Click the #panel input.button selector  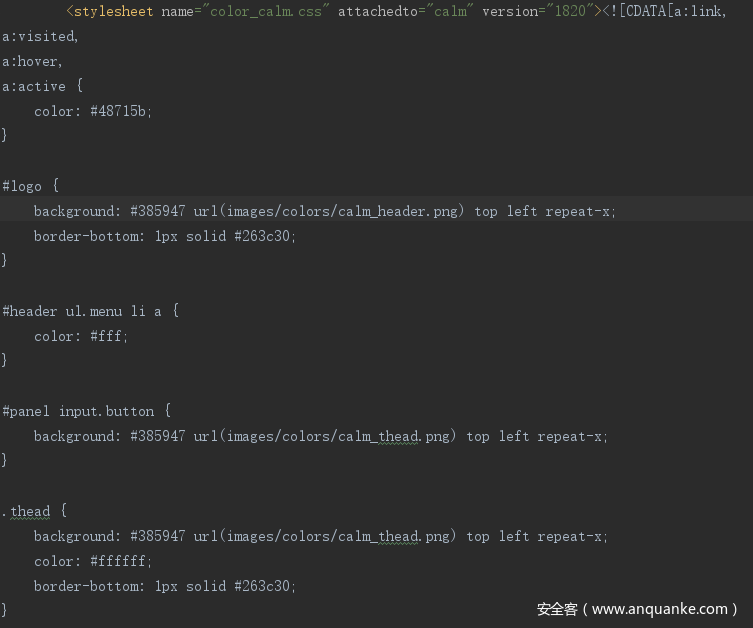click(86, 411)
